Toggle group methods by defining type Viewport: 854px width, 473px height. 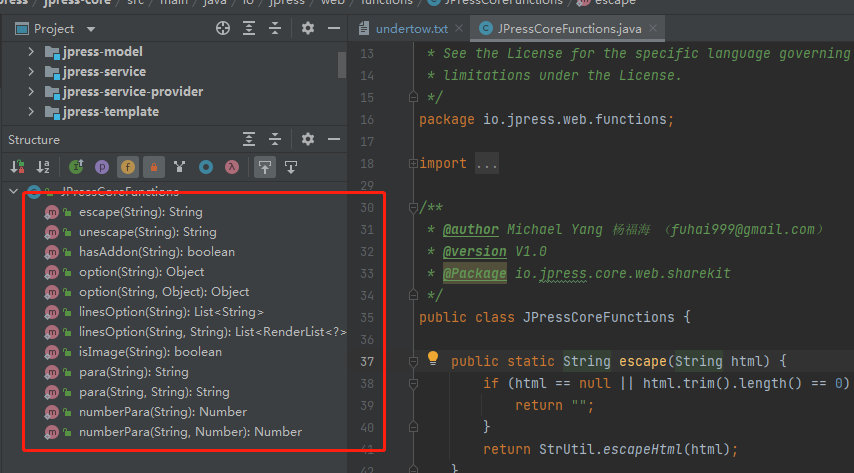179,167
